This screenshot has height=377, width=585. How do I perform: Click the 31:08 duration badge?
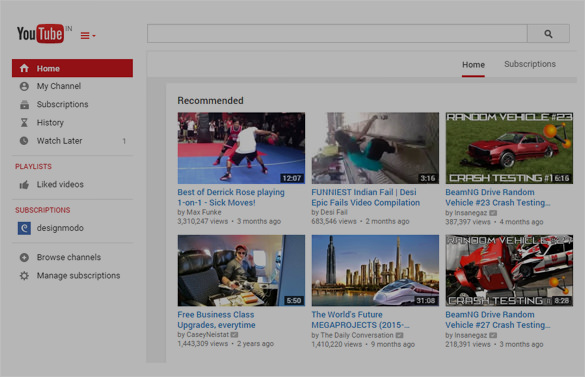425,300
